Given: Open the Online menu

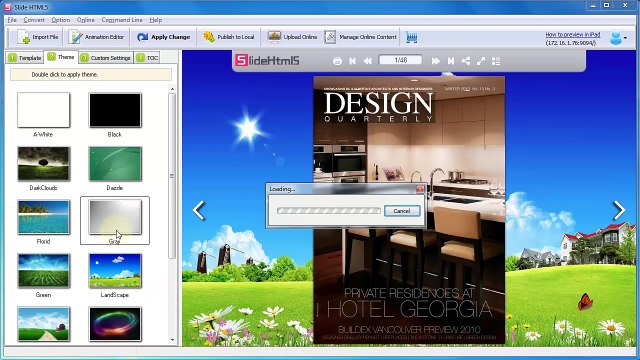Looking at the screenshot, I should [x=85, y=20].
